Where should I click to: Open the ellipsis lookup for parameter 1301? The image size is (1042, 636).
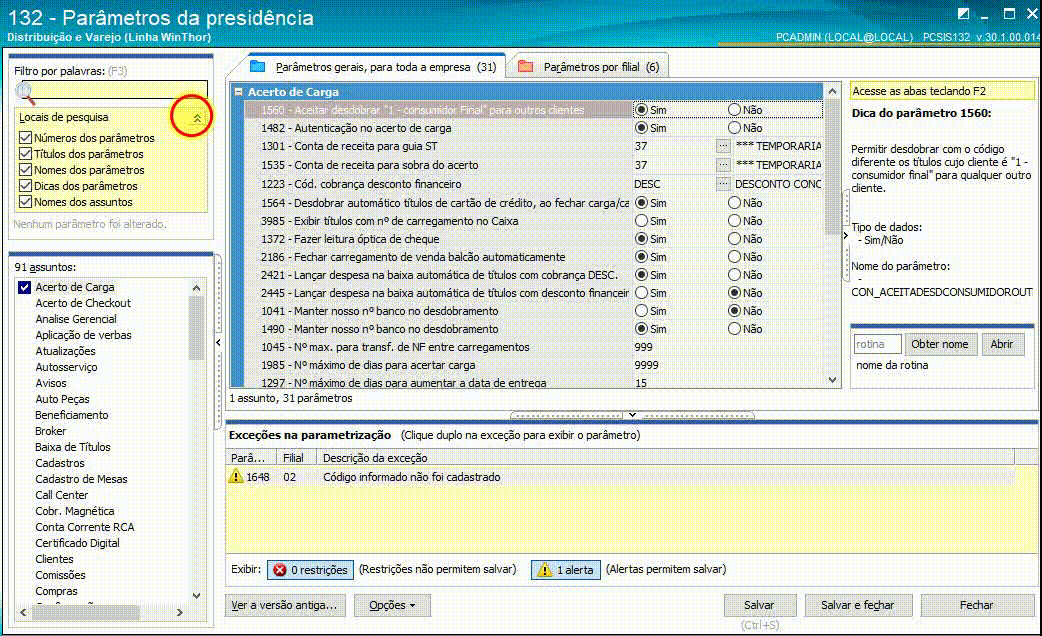coord(723,146)
